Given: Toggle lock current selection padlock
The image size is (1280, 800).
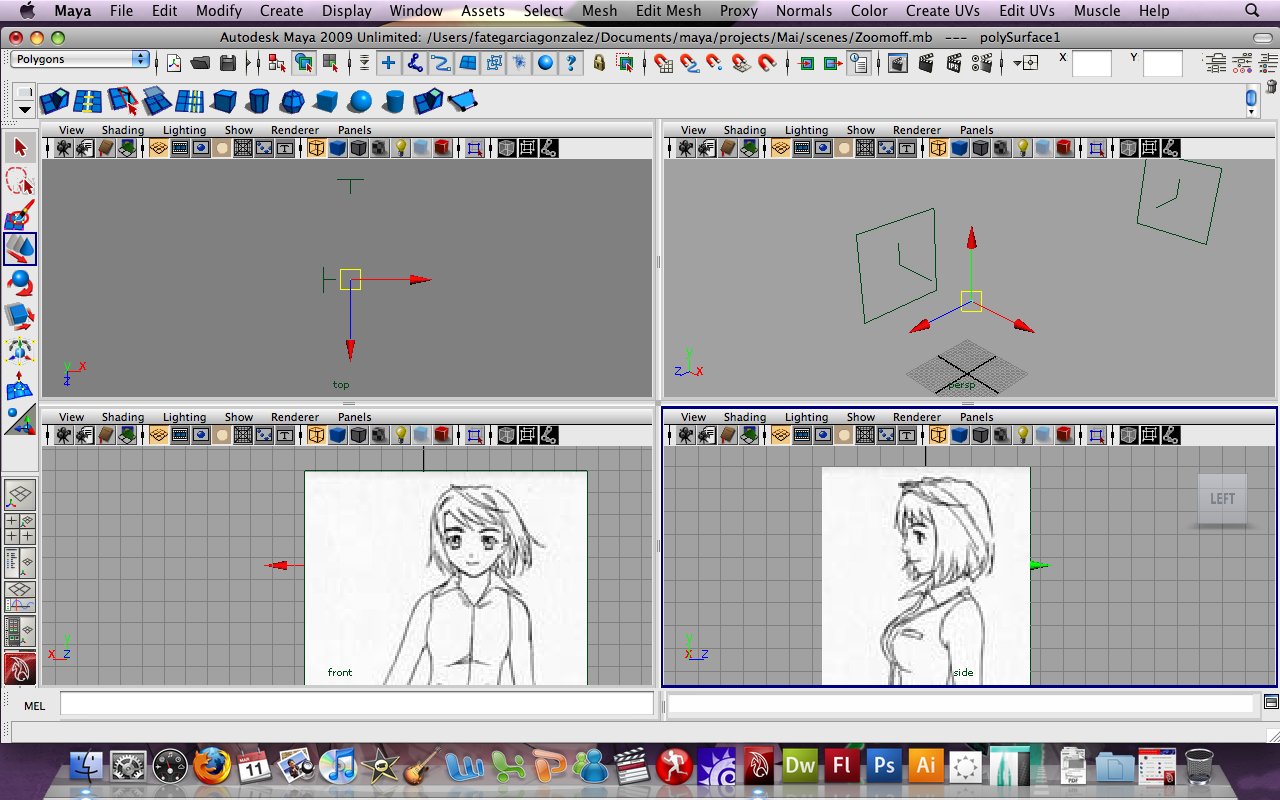Looking at the screenshot, I should point(599,63).
